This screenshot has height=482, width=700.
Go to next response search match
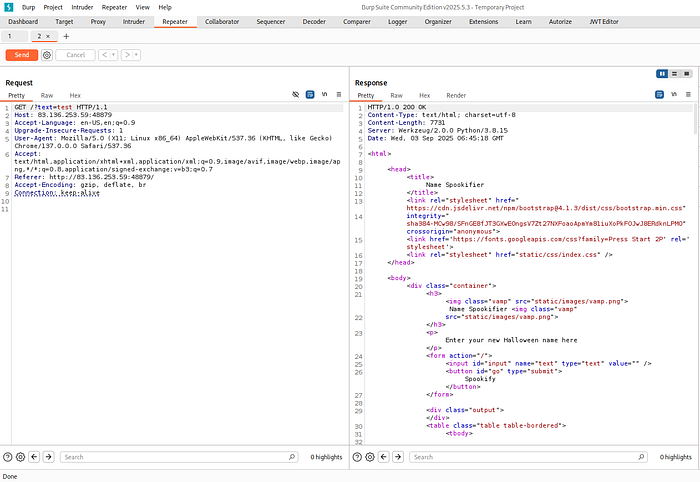pyautogui.click(x=398, y=457)
